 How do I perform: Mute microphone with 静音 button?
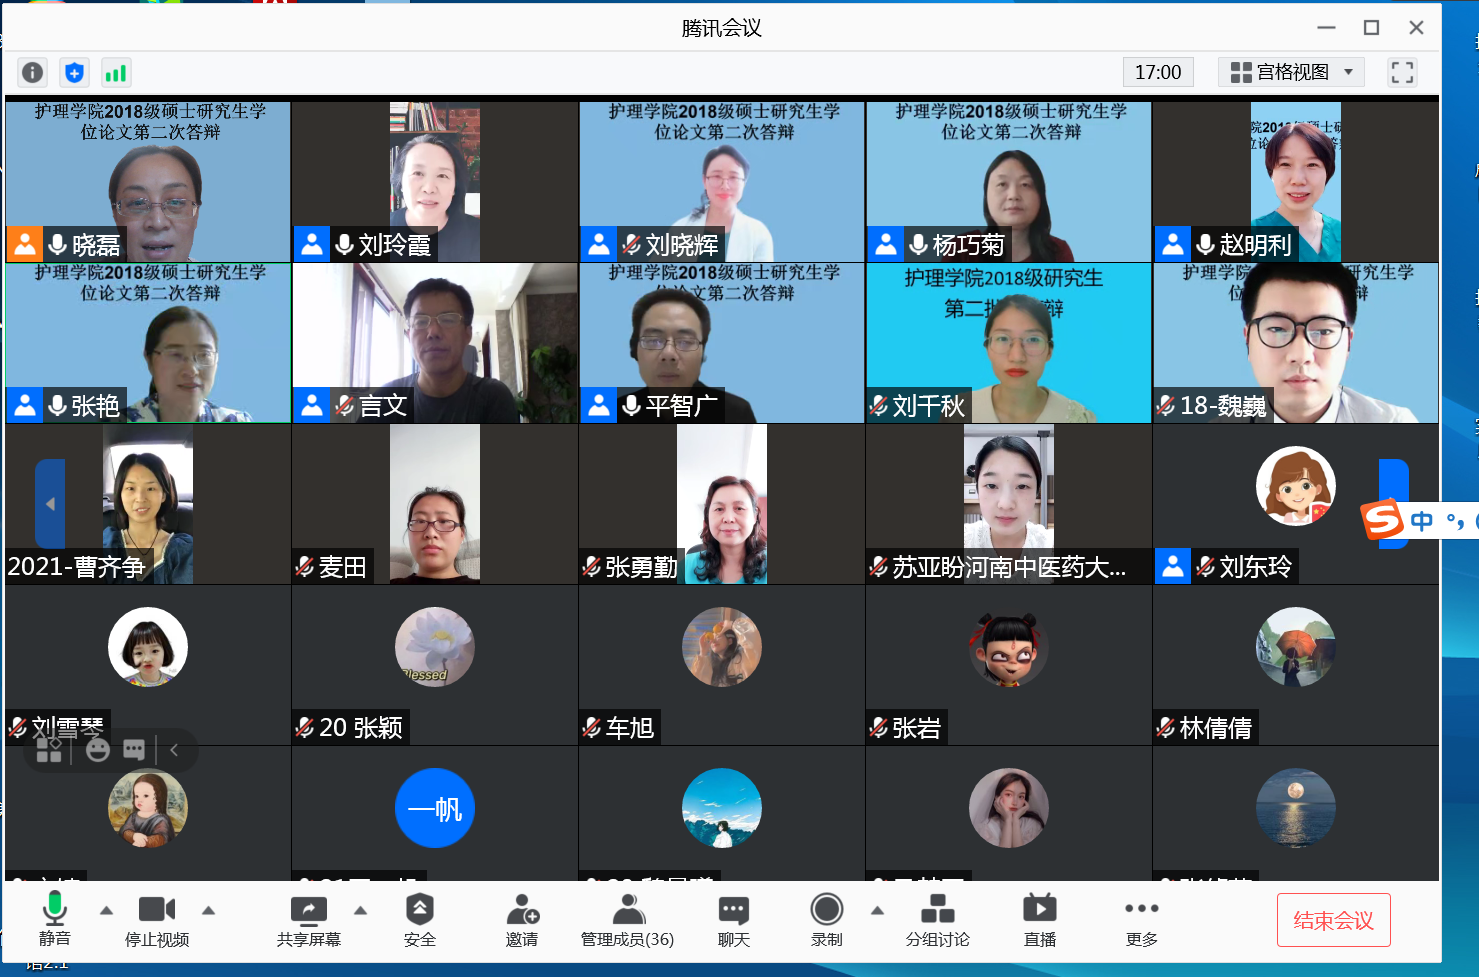pos(55,920)
